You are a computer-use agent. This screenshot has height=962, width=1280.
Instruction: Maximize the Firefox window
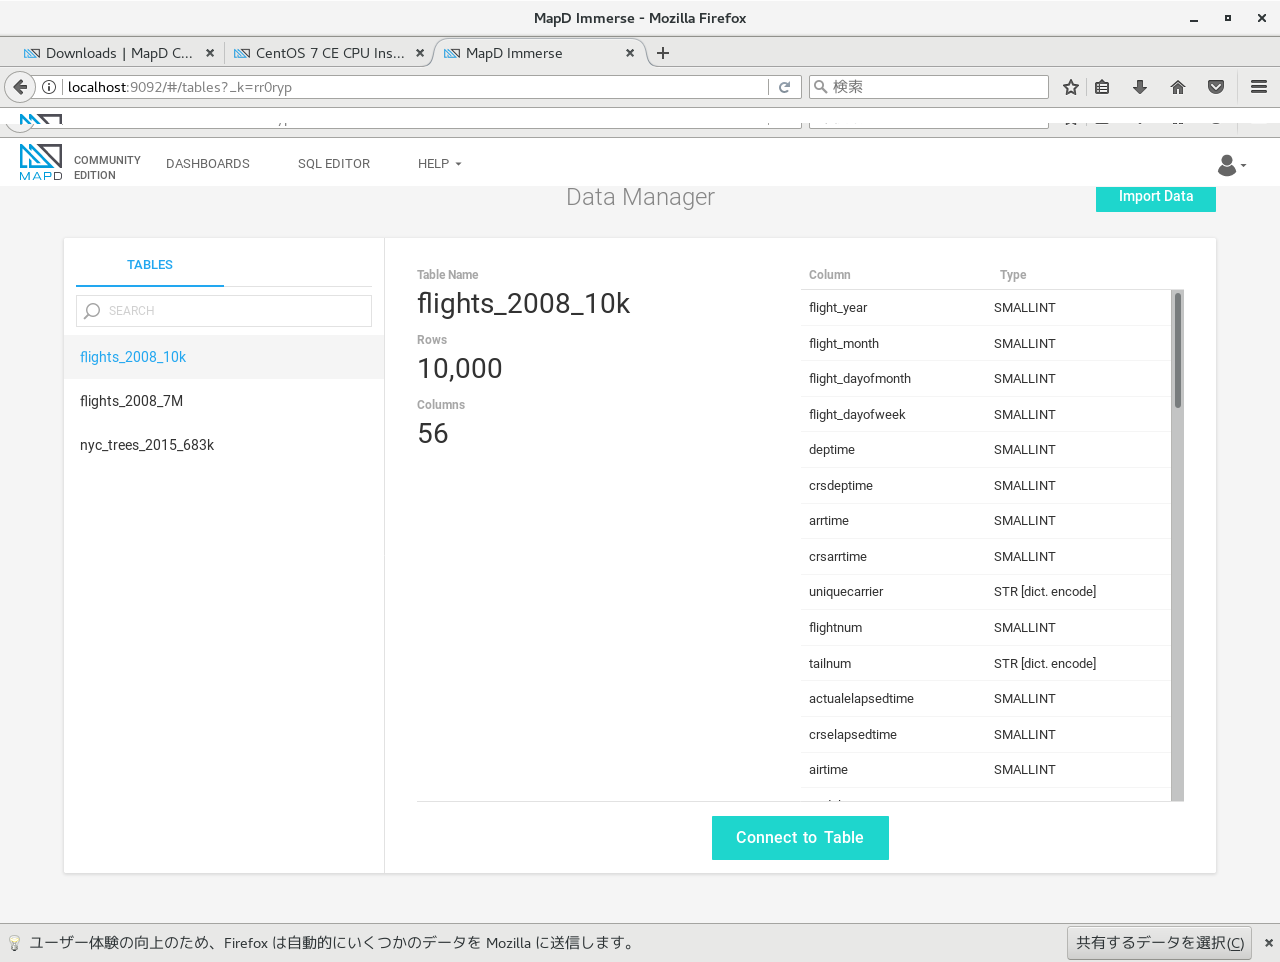[1228, 18]
